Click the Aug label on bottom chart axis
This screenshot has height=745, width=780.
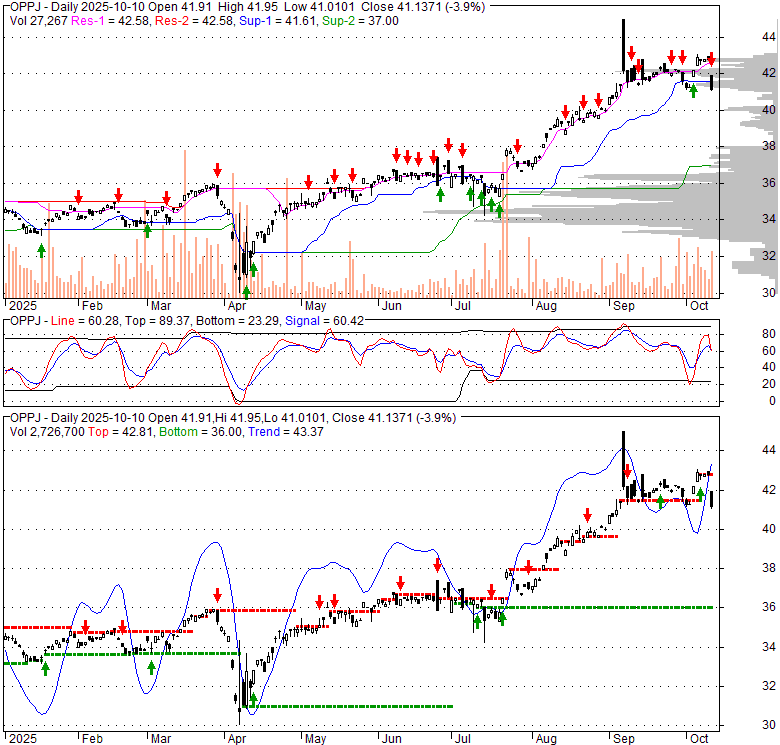[546, 739]
